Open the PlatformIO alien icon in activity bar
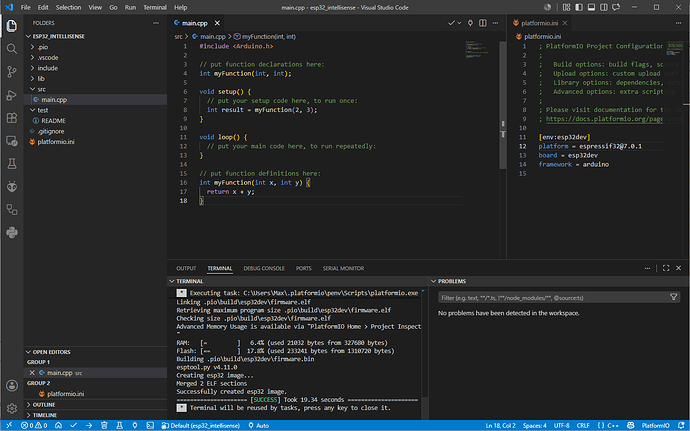Viewport: 690px width, 431px height. click(12, 187)
